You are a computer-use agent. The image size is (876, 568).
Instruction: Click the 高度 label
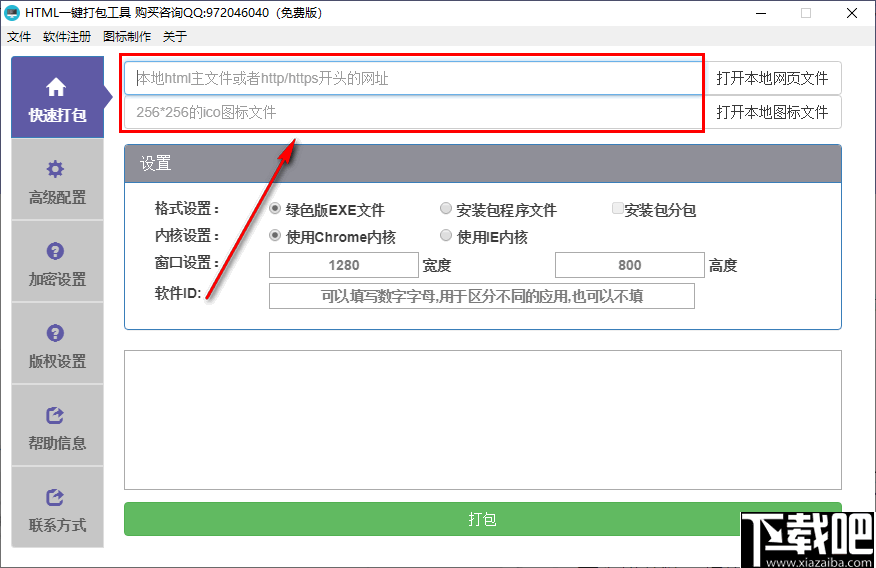(x=723, y=265)
